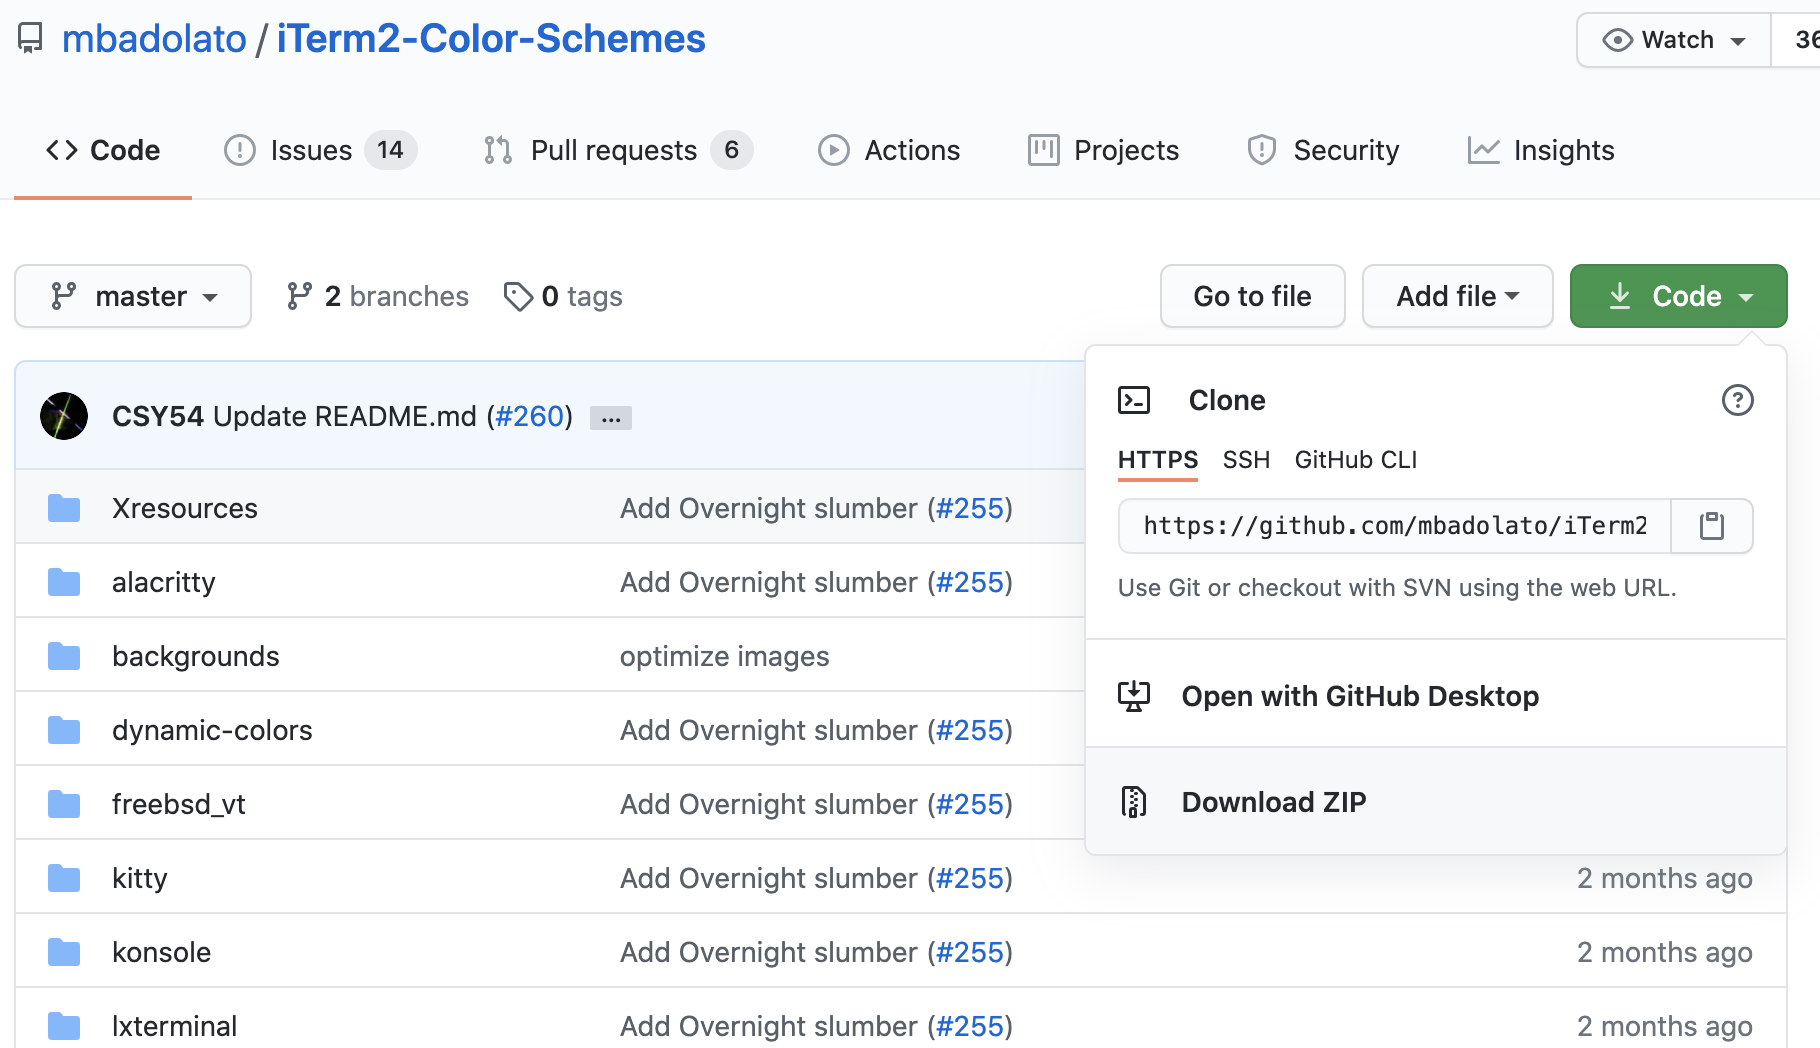Image resolution: width=1820 pixels, height=1048 pixels.
Task: Click the Pull requests tab label
Action: coord(614,150)
